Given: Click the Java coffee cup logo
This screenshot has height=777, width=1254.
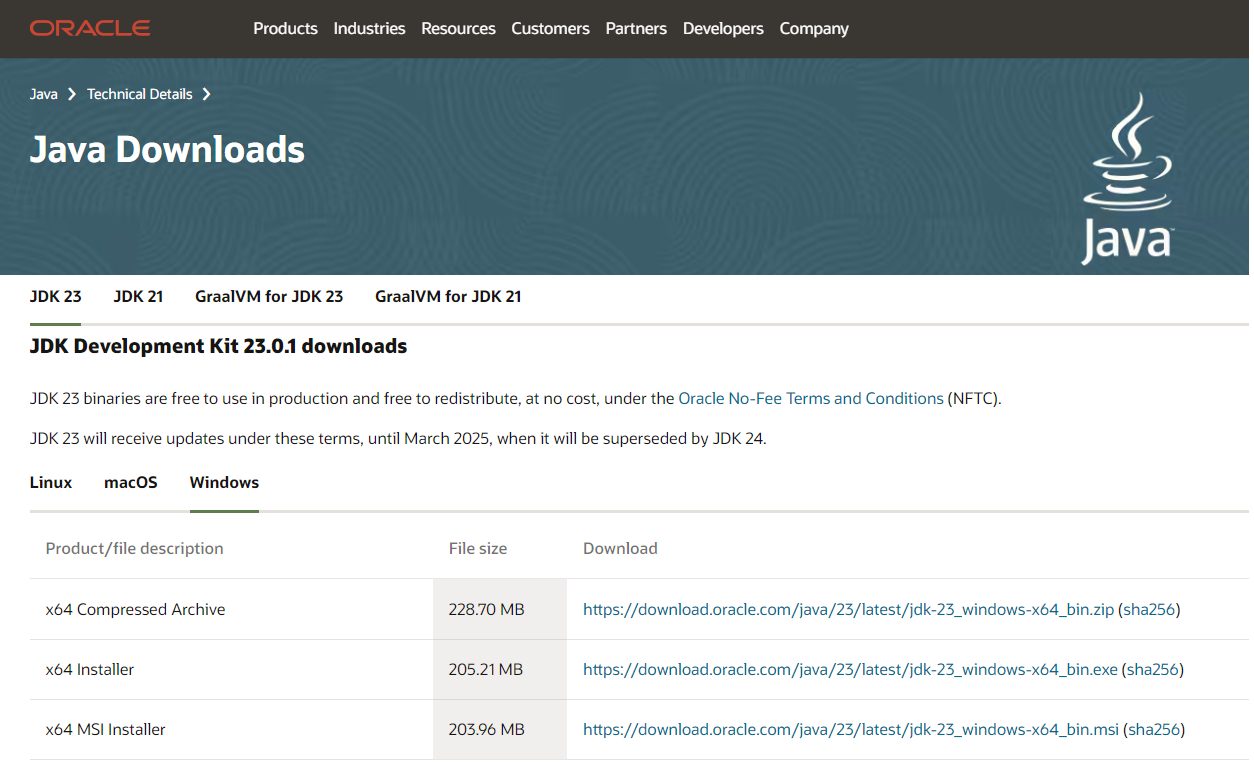Looking at the screenshot, I should tap(1127, 180).
